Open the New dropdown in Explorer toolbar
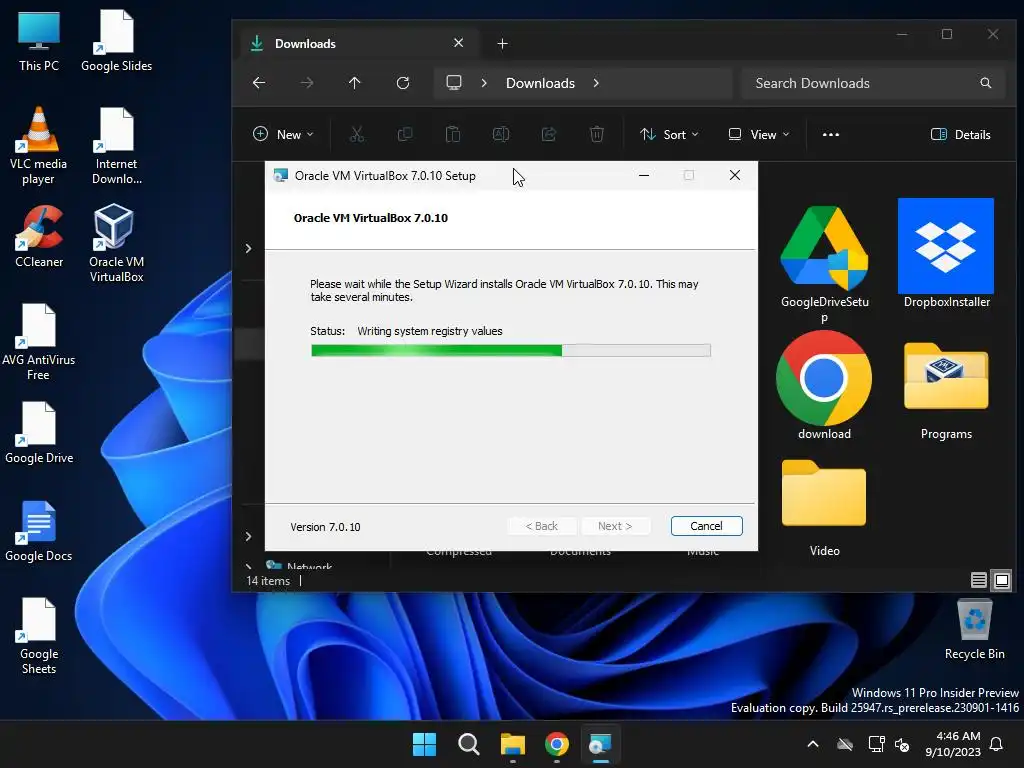The height and width of the screenshot is (768, 1024). (x=283, y=135)
